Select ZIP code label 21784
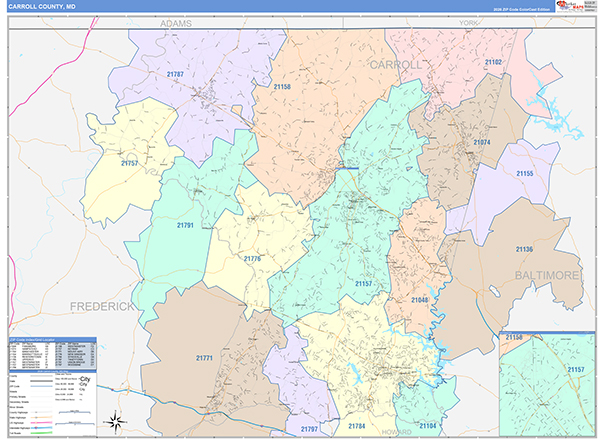600x439 pixels. (357, 426)
